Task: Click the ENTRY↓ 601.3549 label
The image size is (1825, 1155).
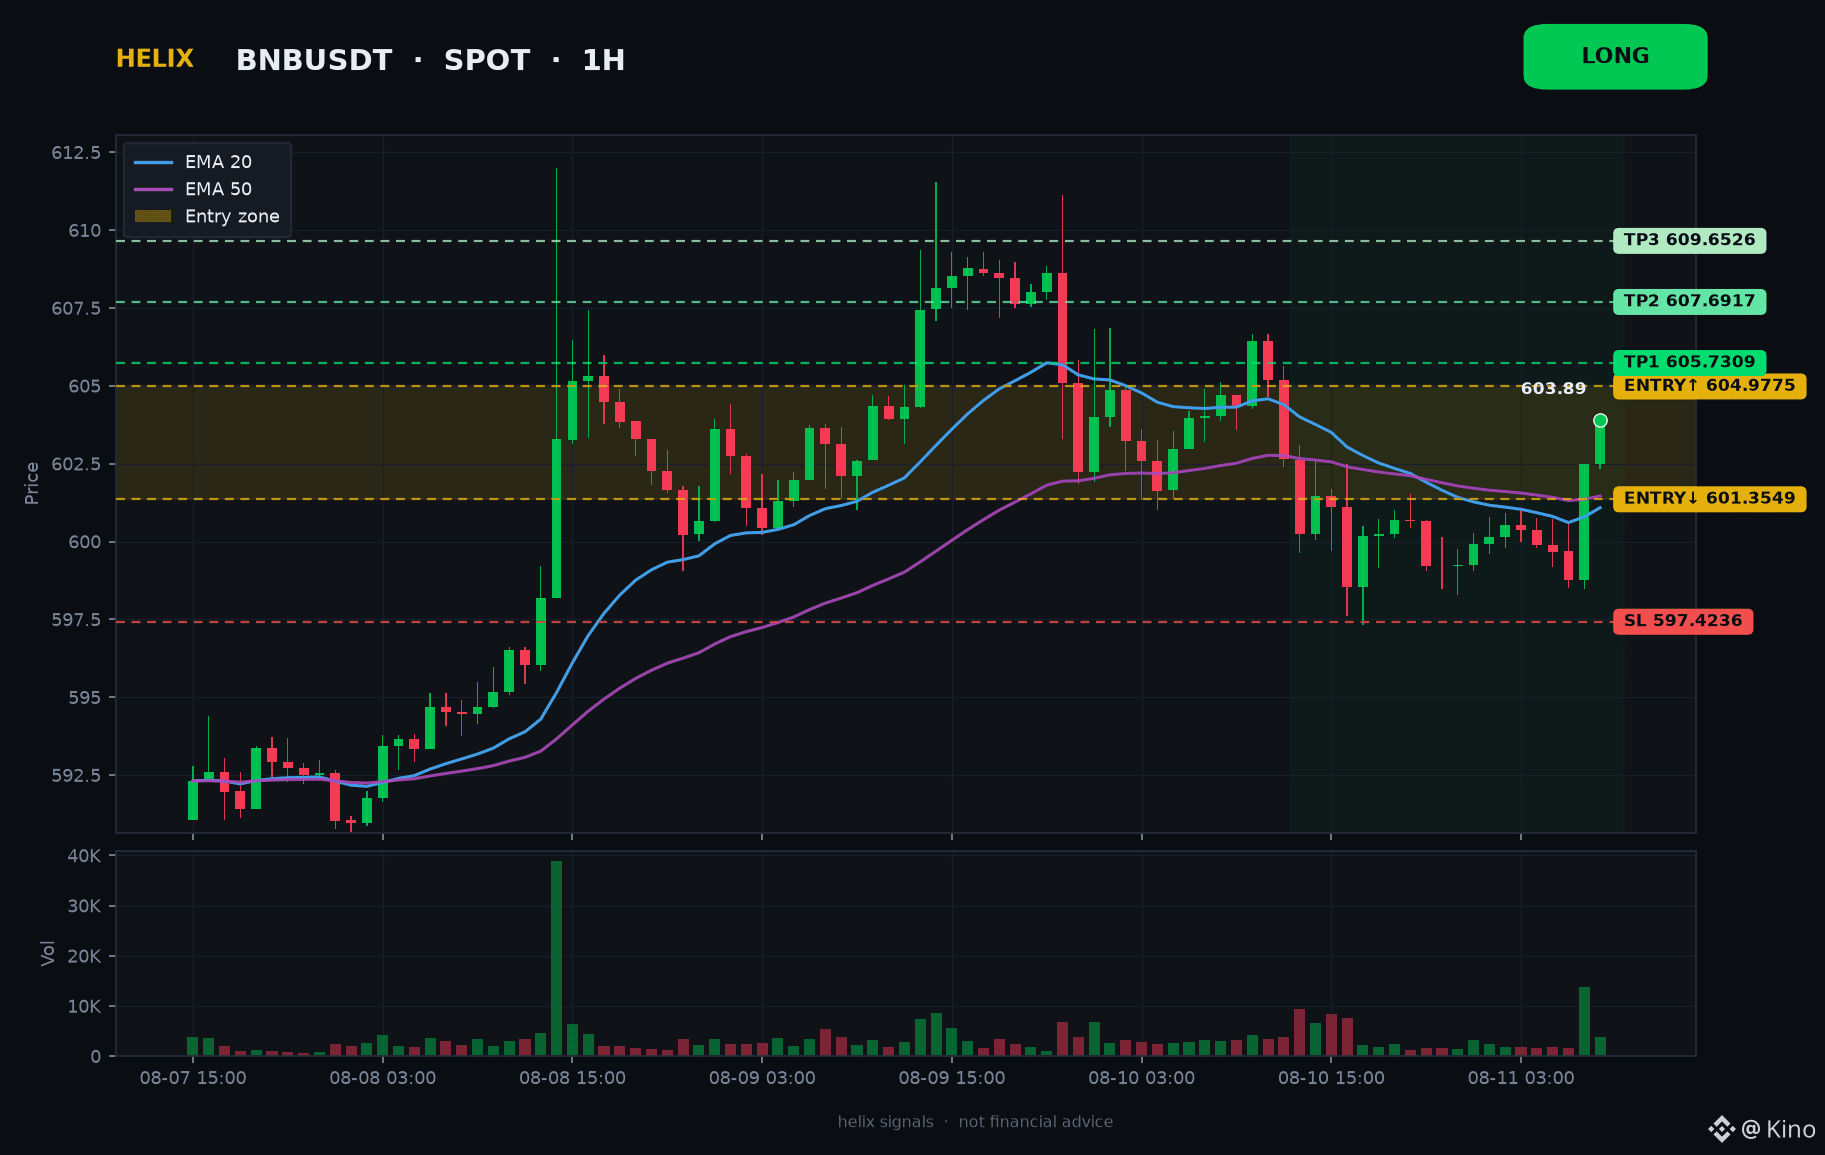Action: point(1709,498)
